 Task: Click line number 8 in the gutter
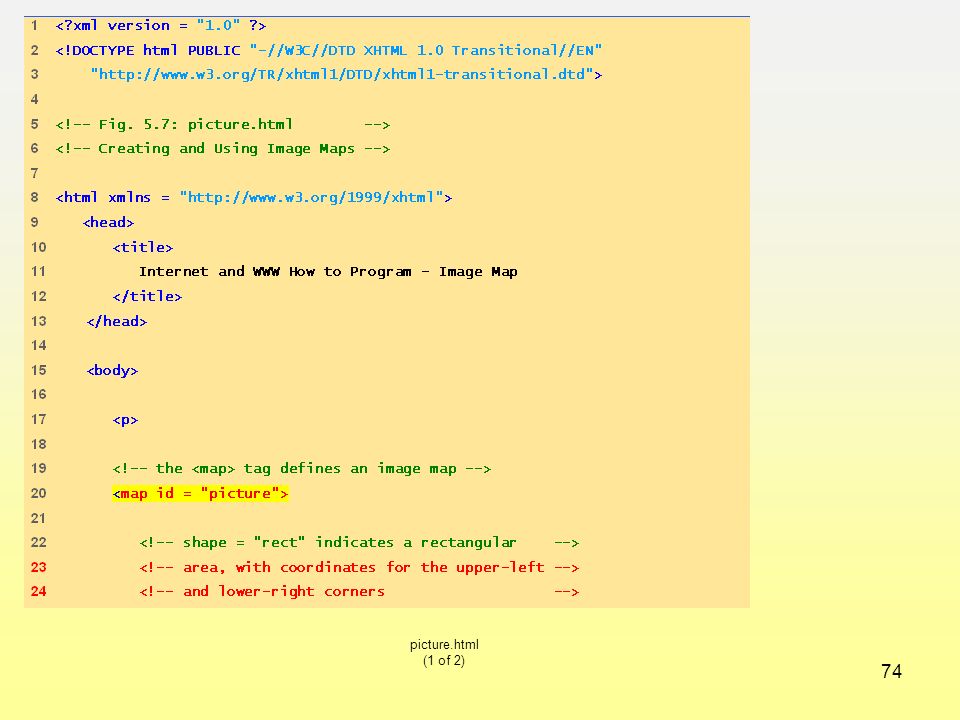[35, 198]
